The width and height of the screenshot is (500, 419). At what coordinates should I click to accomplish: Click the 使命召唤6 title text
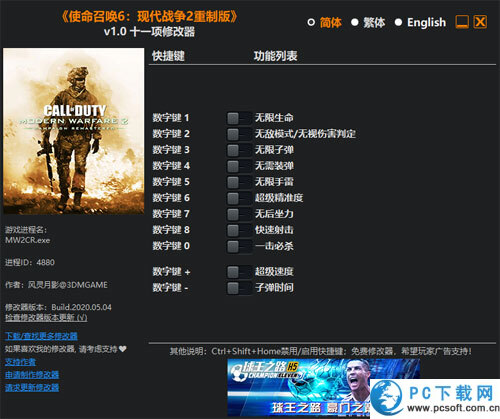(149, 17)
